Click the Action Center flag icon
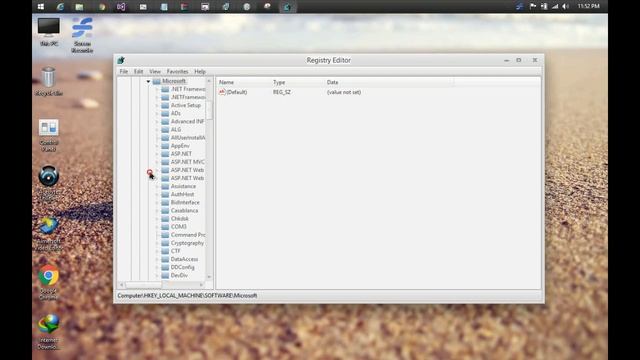Image resolution: width=640 pixels, height=360 pixels. (533, 7)
